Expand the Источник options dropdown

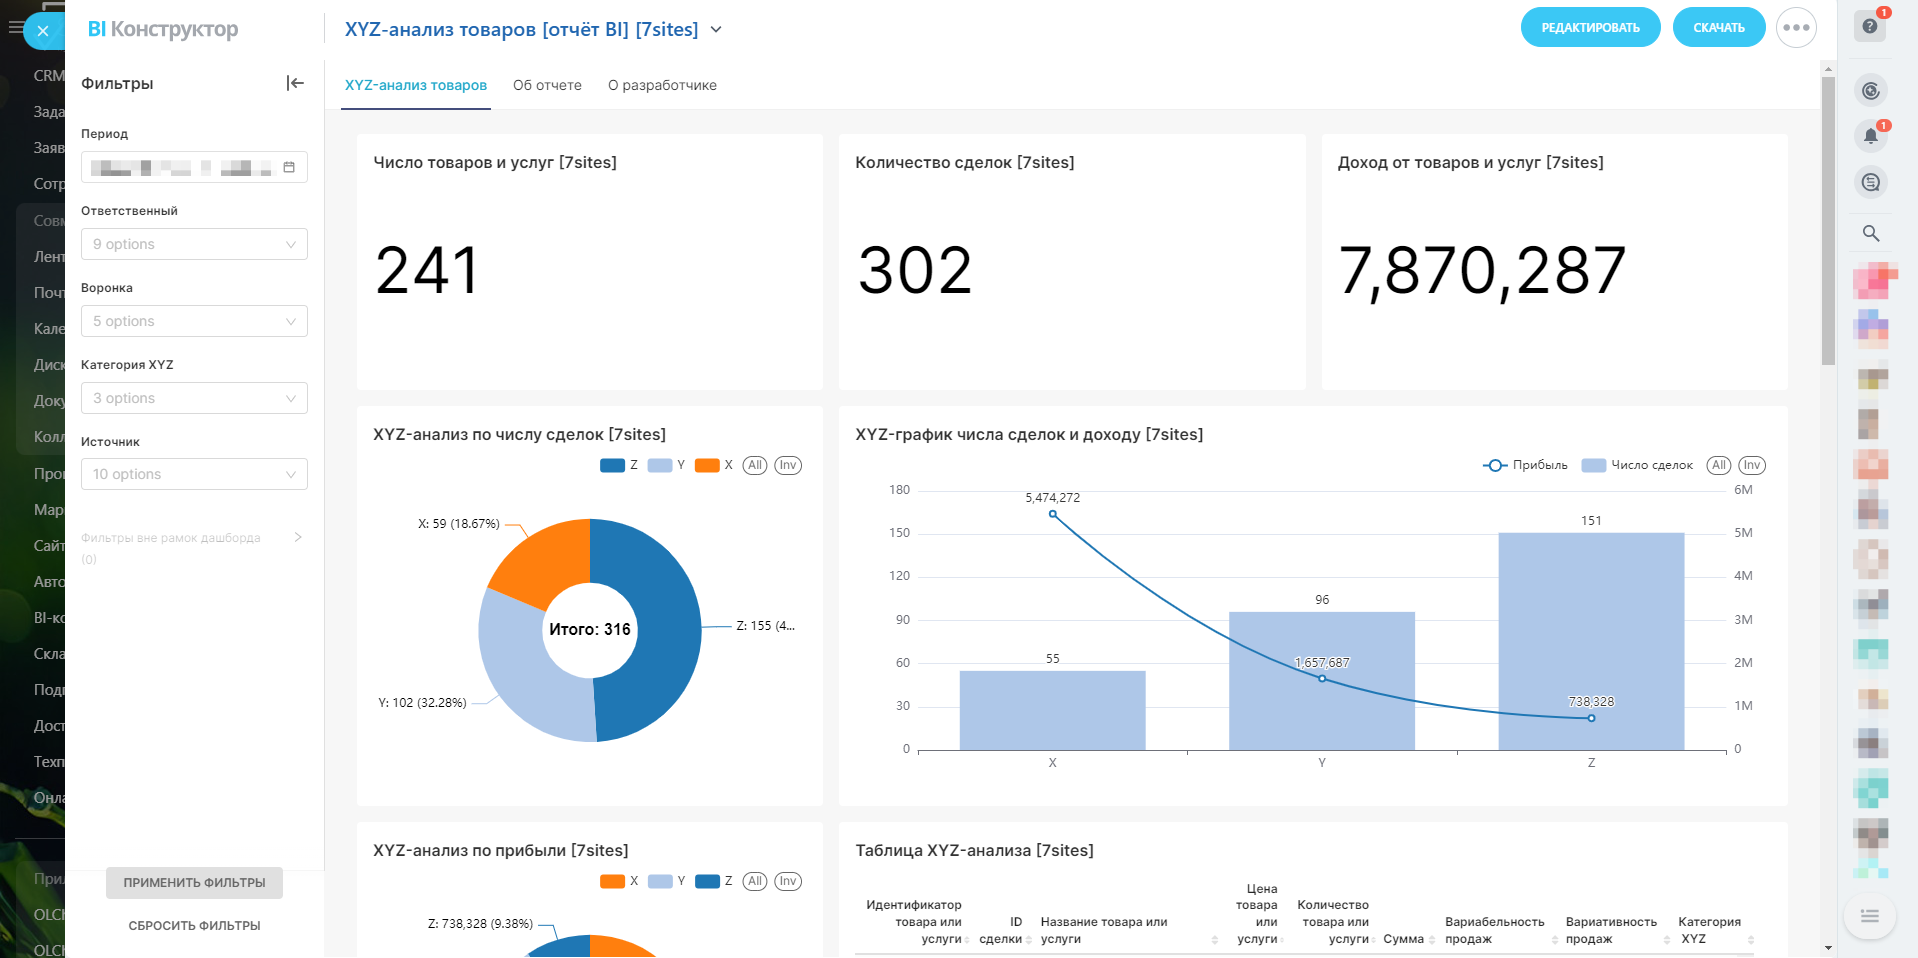tap(194, 474)
